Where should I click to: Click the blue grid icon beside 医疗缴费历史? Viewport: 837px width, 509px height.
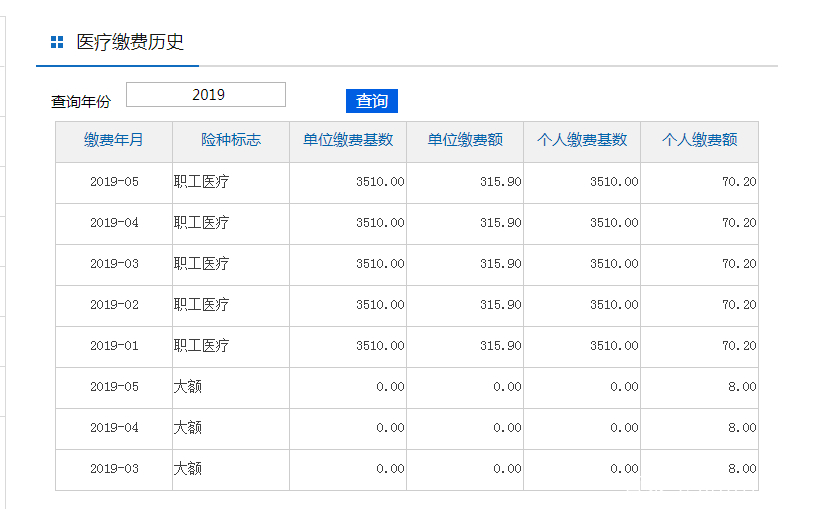pos(57,42)
